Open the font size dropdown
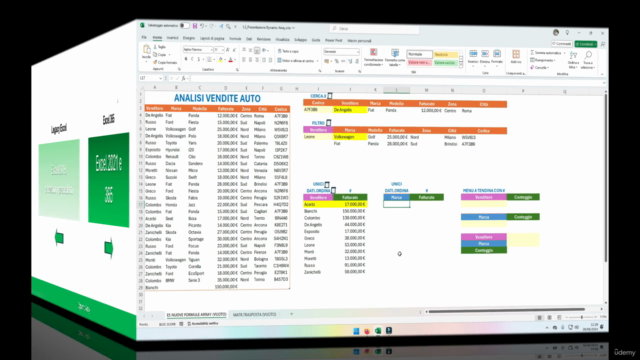This screenshot has width=640, height=360. (x=222, y=50)
